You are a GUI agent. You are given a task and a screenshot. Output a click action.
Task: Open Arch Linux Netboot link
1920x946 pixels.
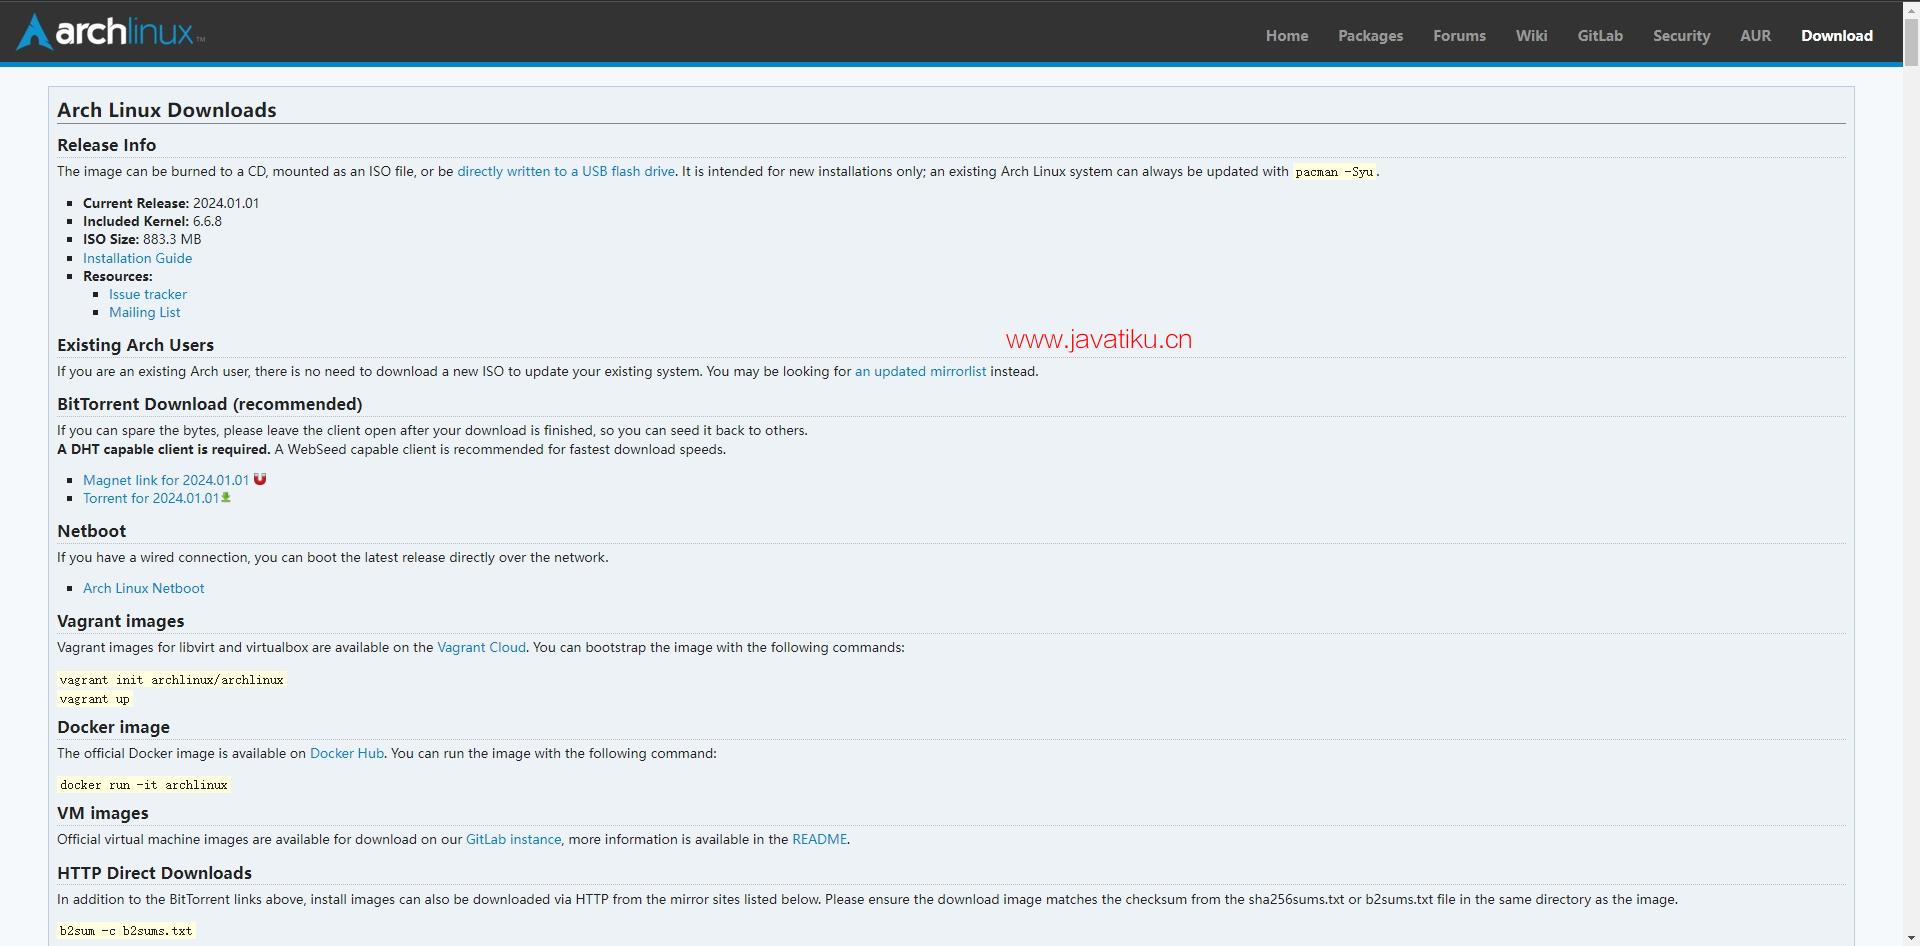(144, 588)
